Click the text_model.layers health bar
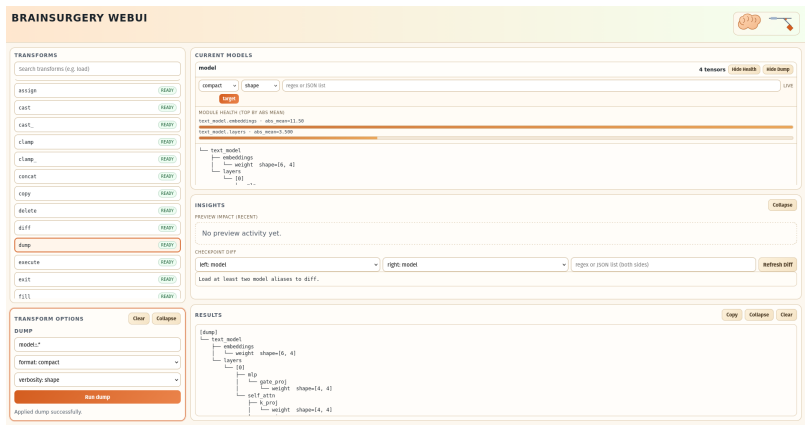The height and width of the screenshot is (431, 811). 495,138
